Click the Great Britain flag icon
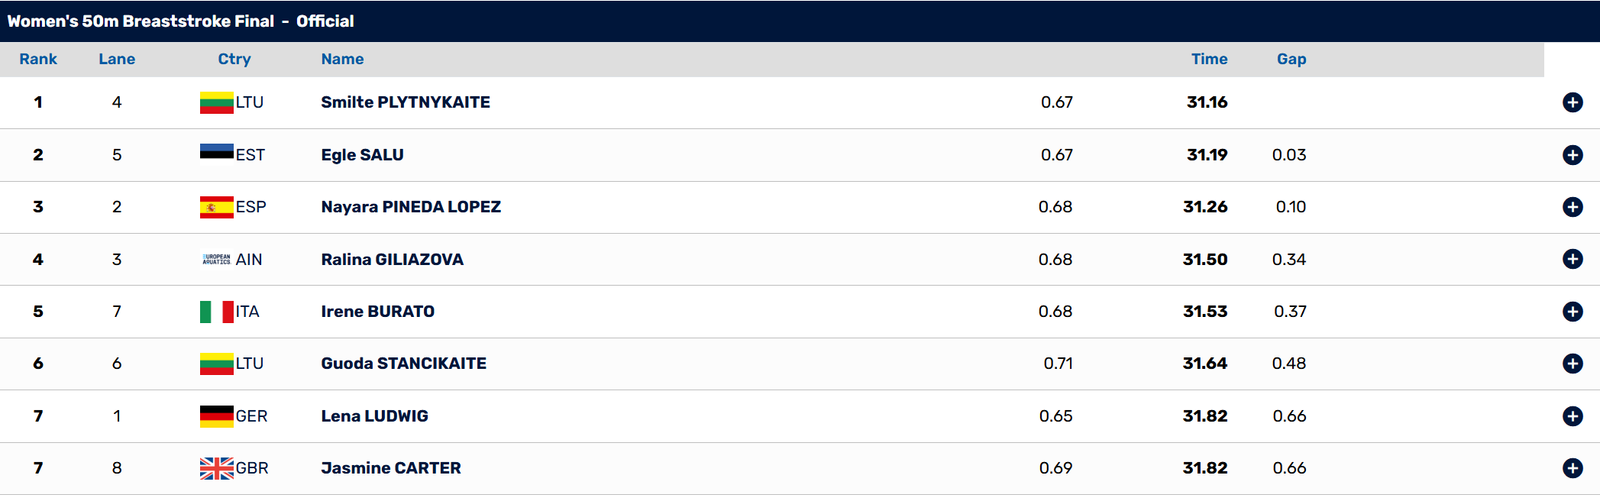 click(216, 468)
